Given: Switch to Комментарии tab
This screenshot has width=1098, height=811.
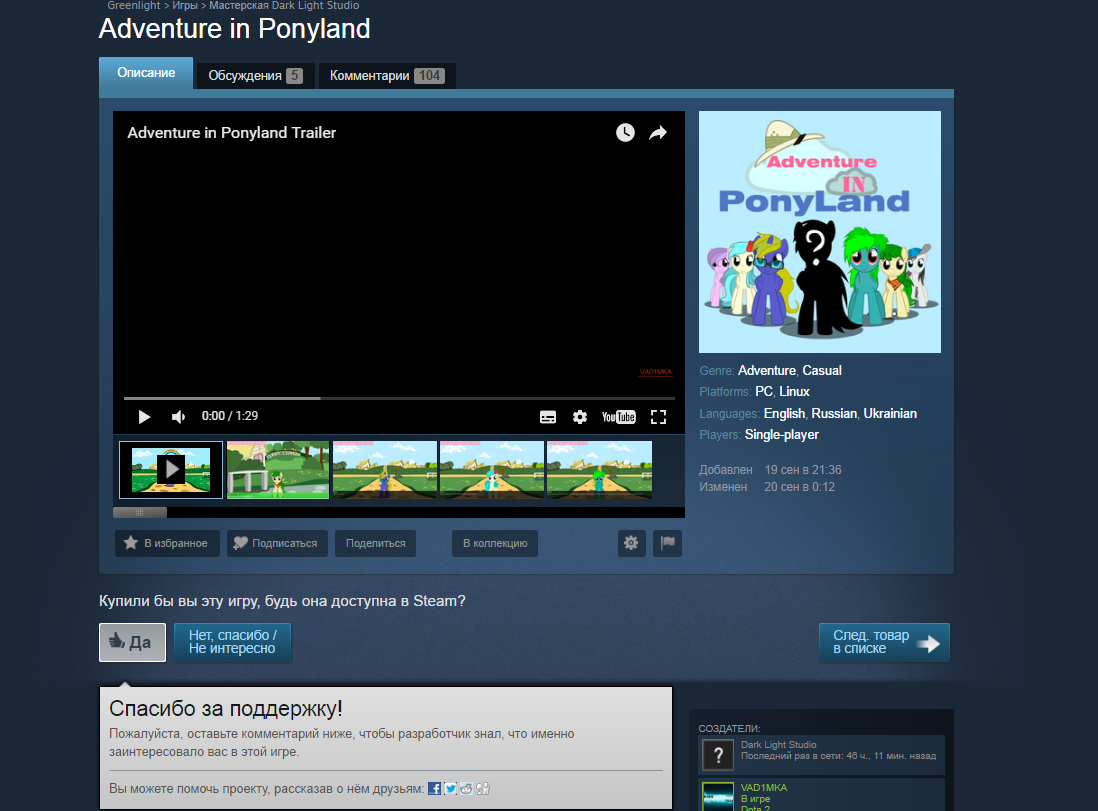Looking at the screenshot, I should [387, 76].
